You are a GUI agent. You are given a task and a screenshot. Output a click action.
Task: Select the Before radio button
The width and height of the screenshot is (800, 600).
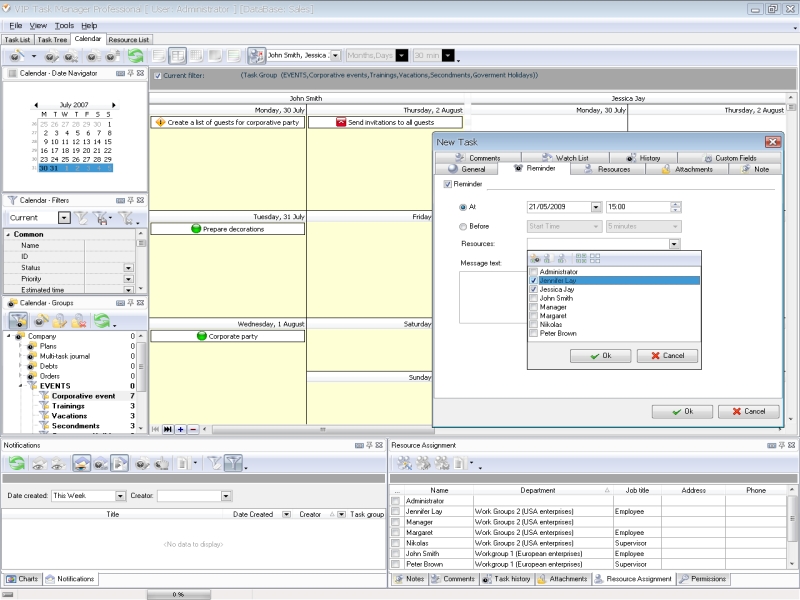tap(463, 227)
